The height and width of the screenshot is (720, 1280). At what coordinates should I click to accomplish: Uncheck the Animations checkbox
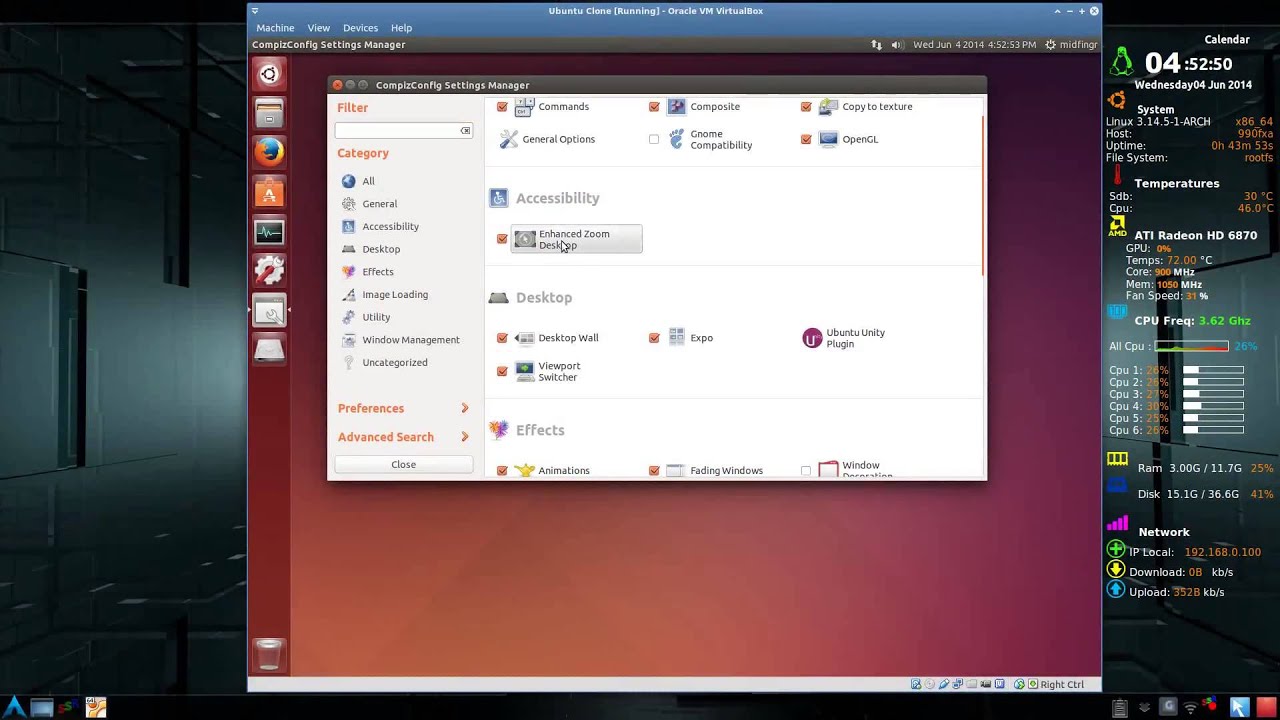pos(502,470)
